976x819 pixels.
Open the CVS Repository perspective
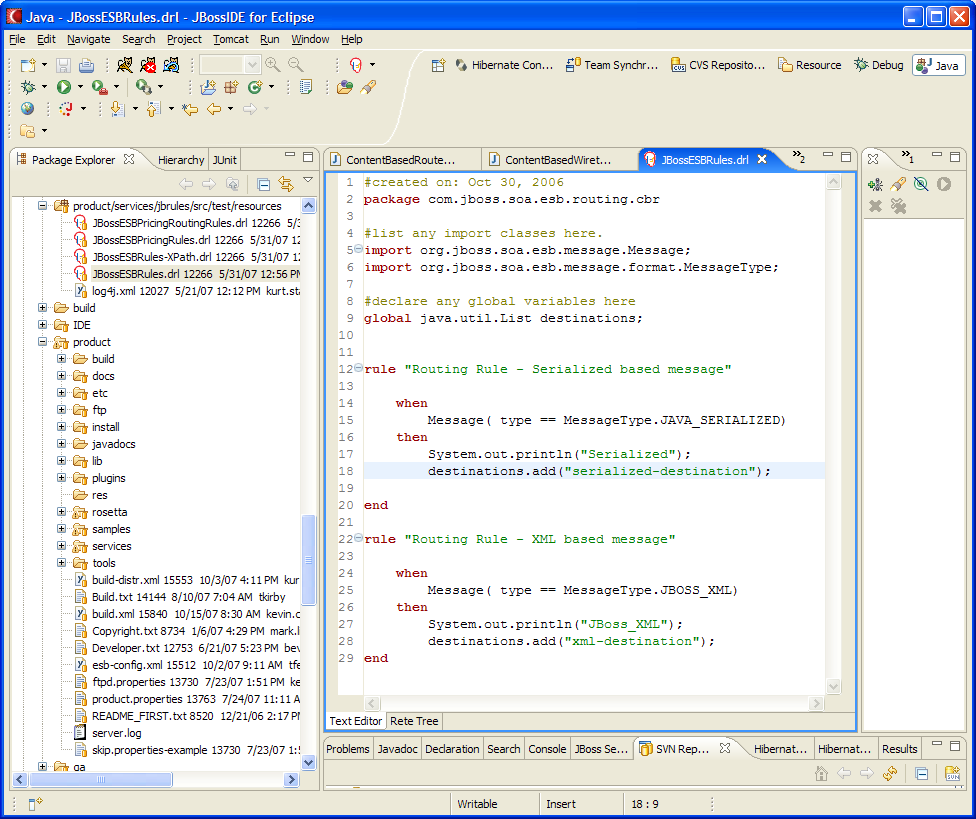pos(718,65)
